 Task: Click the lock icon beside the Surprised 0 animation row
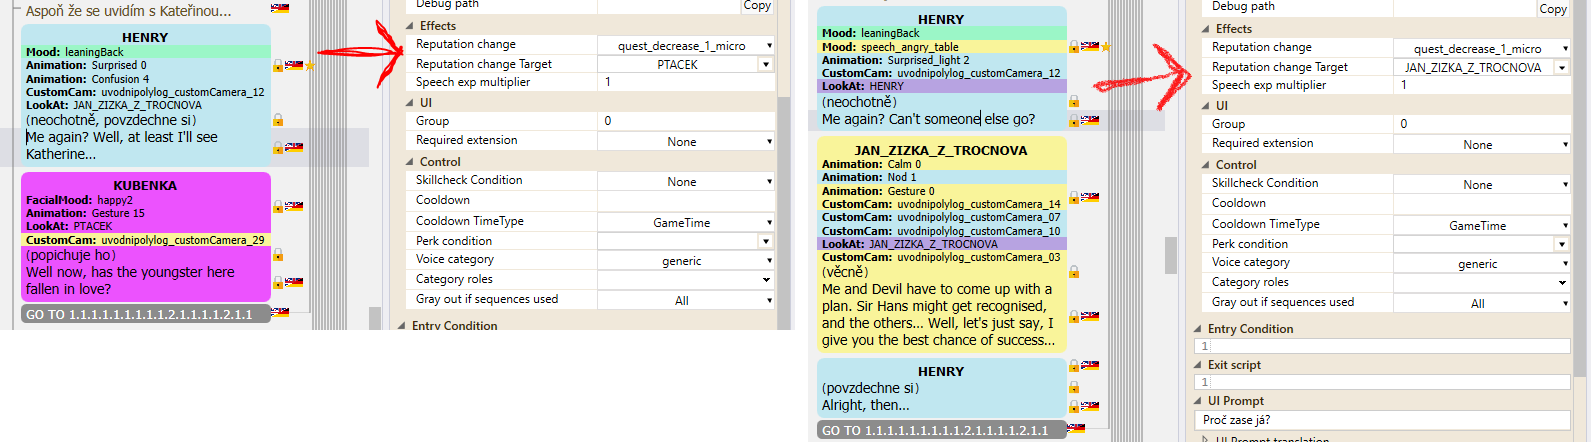point(278,66)
